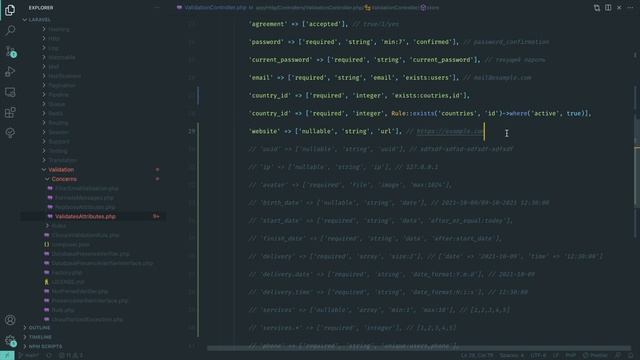
Task: Open the Extensions view icon
Action: (x=10, y=112)
